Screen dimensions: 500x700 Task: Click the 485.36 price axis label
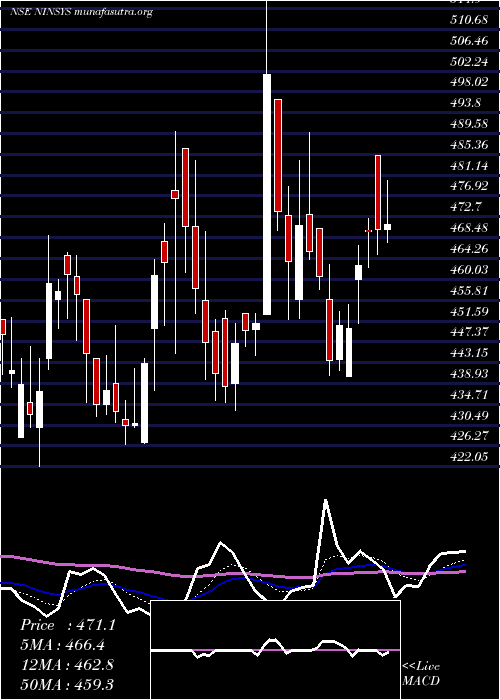tap(468, 145)
